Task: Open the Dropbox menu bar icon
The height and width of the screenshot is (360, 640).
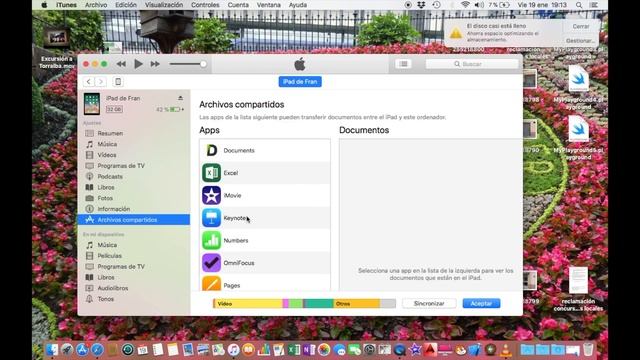Action: (x=421, y=5)
